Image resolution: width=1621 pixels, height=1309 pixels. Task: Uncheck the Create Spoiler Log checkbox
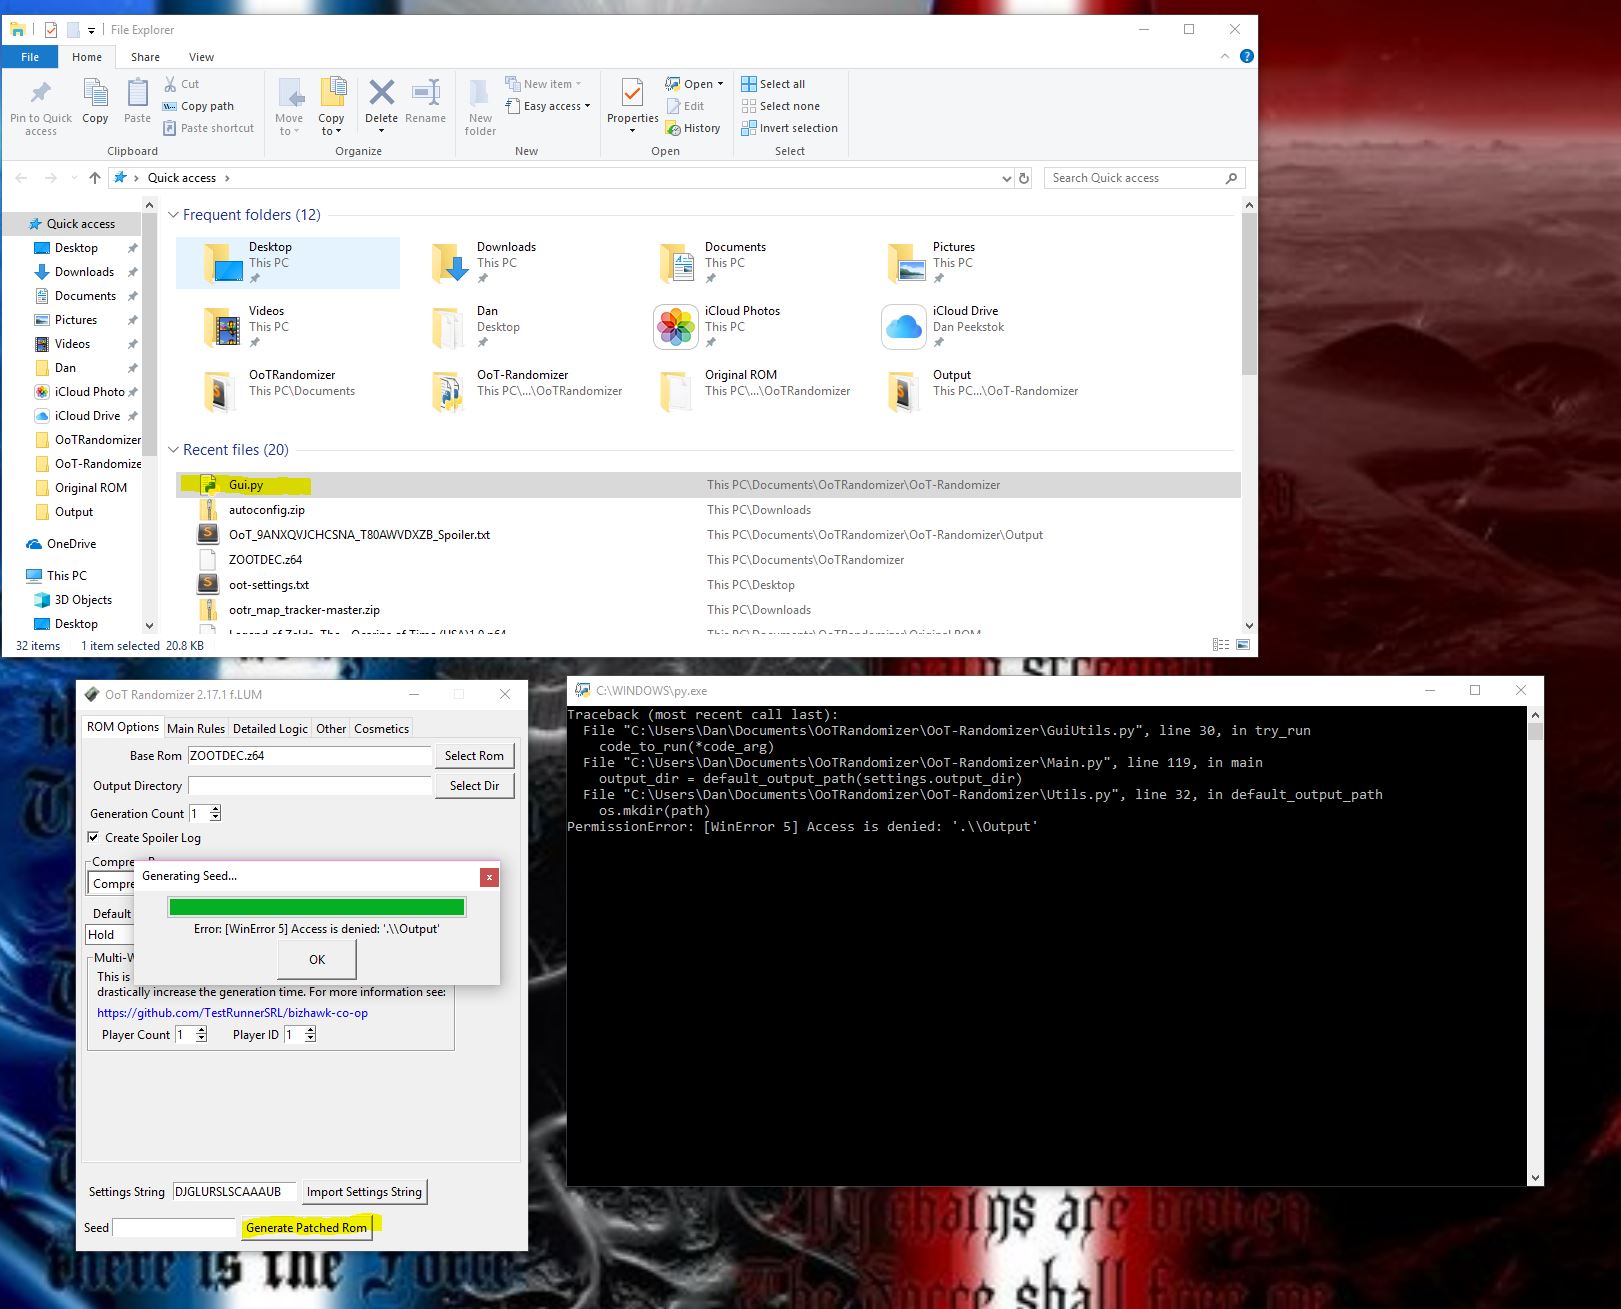pyautogui.click(x=93, y=837)
